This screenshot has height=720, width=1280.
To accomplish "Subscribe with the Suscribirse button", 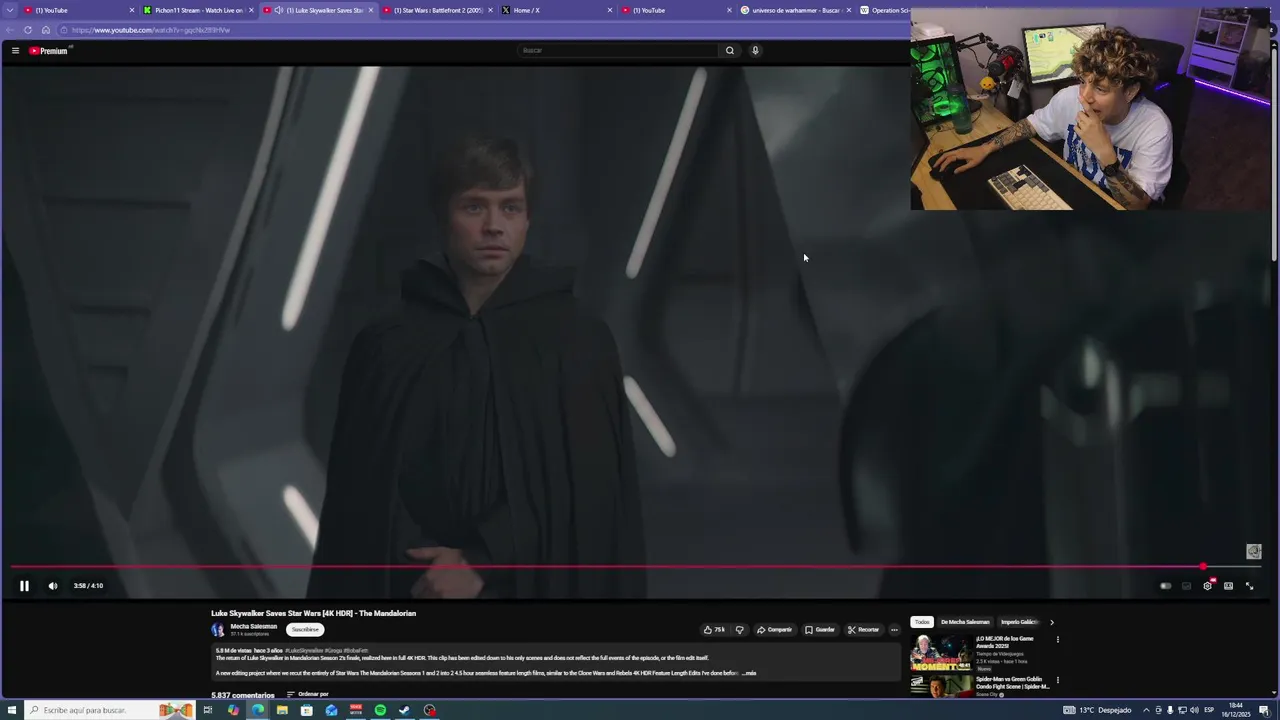I will [305, 630].
